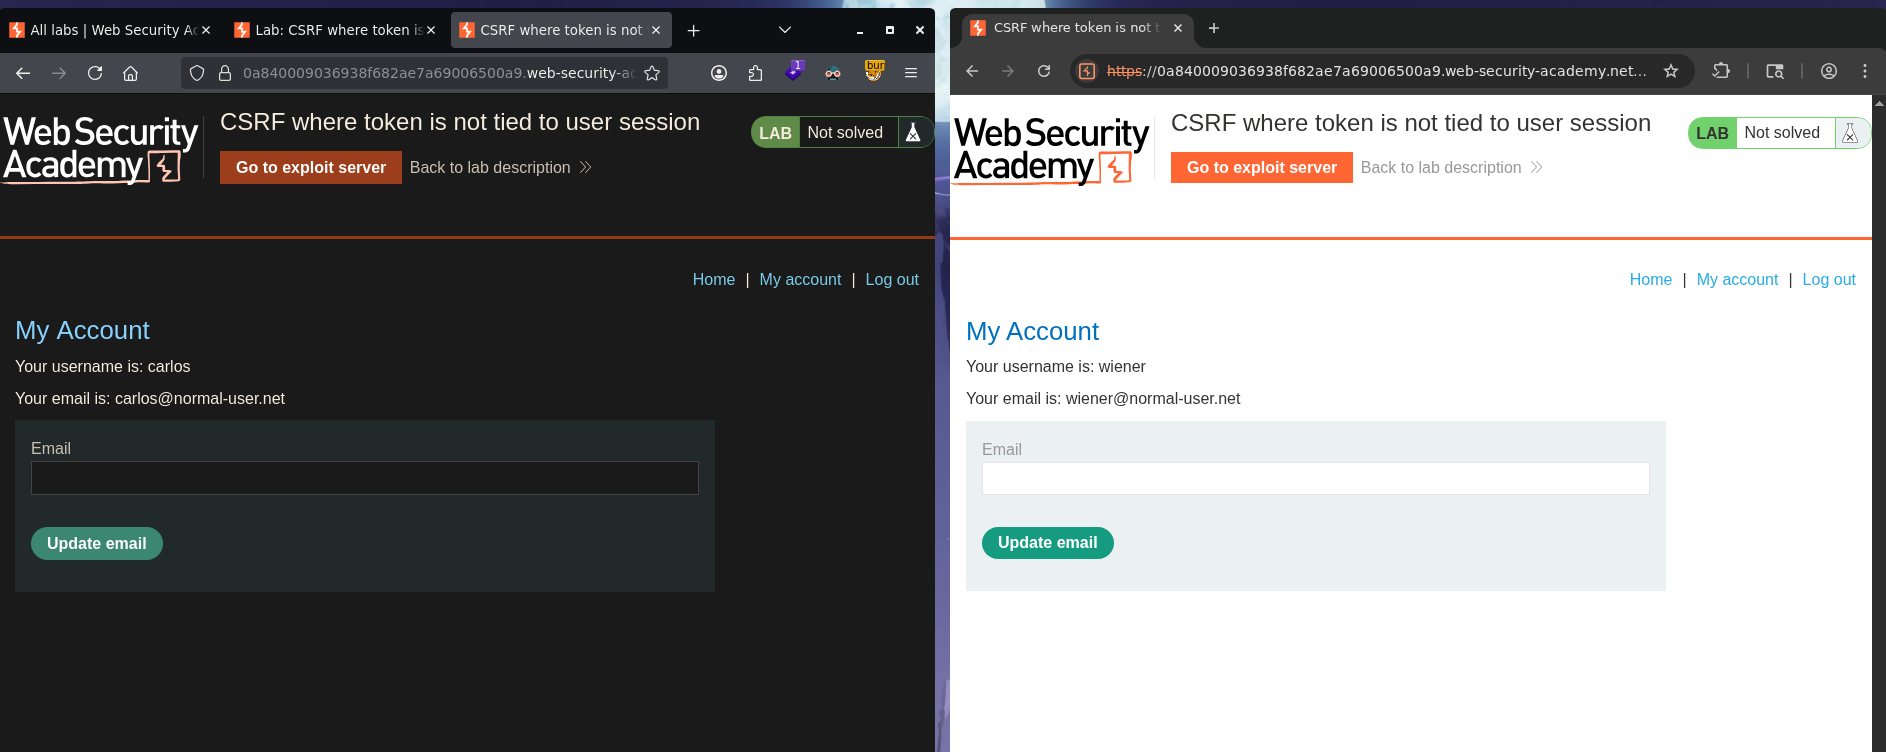1886x752 pixels.
Task: Open Firefox tracking protection shield
Action: (197, 73)
